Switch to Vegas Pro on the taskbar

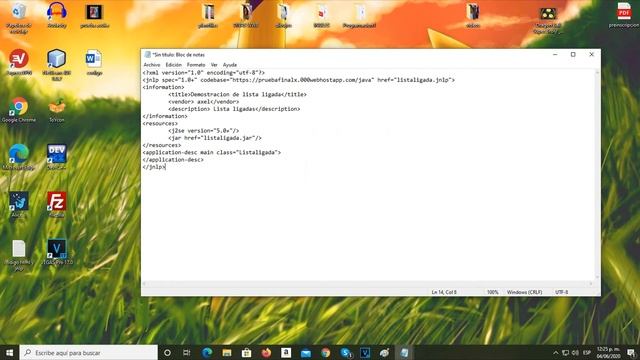click(x=365, y=353)
